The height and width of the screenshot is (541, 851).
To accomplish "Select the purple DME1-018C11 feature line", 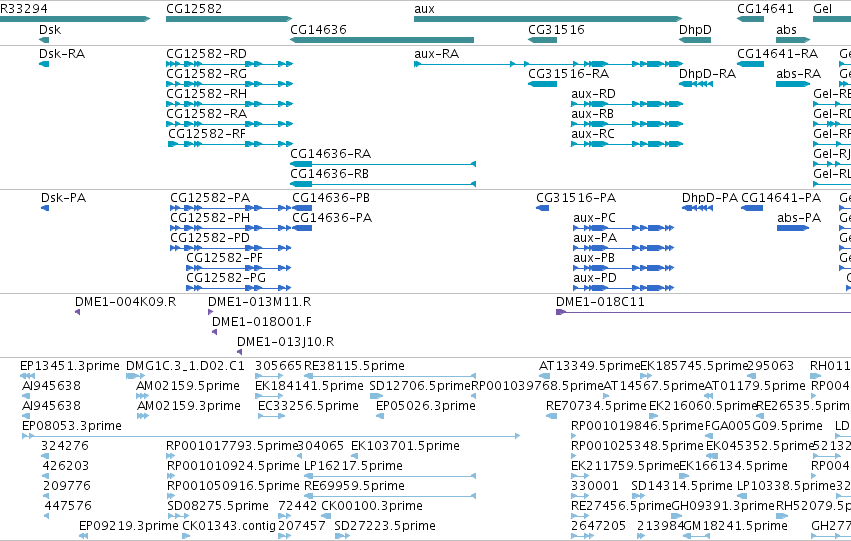I will point(703,312).
